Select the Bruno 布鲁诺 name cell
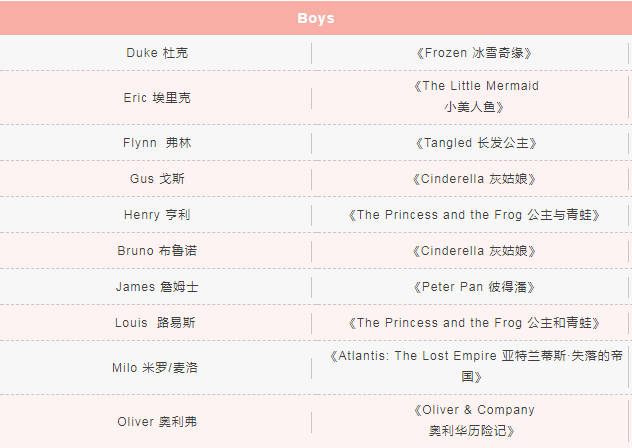Image resolution: width=632 pixels, height=448 pixels. 156,250
